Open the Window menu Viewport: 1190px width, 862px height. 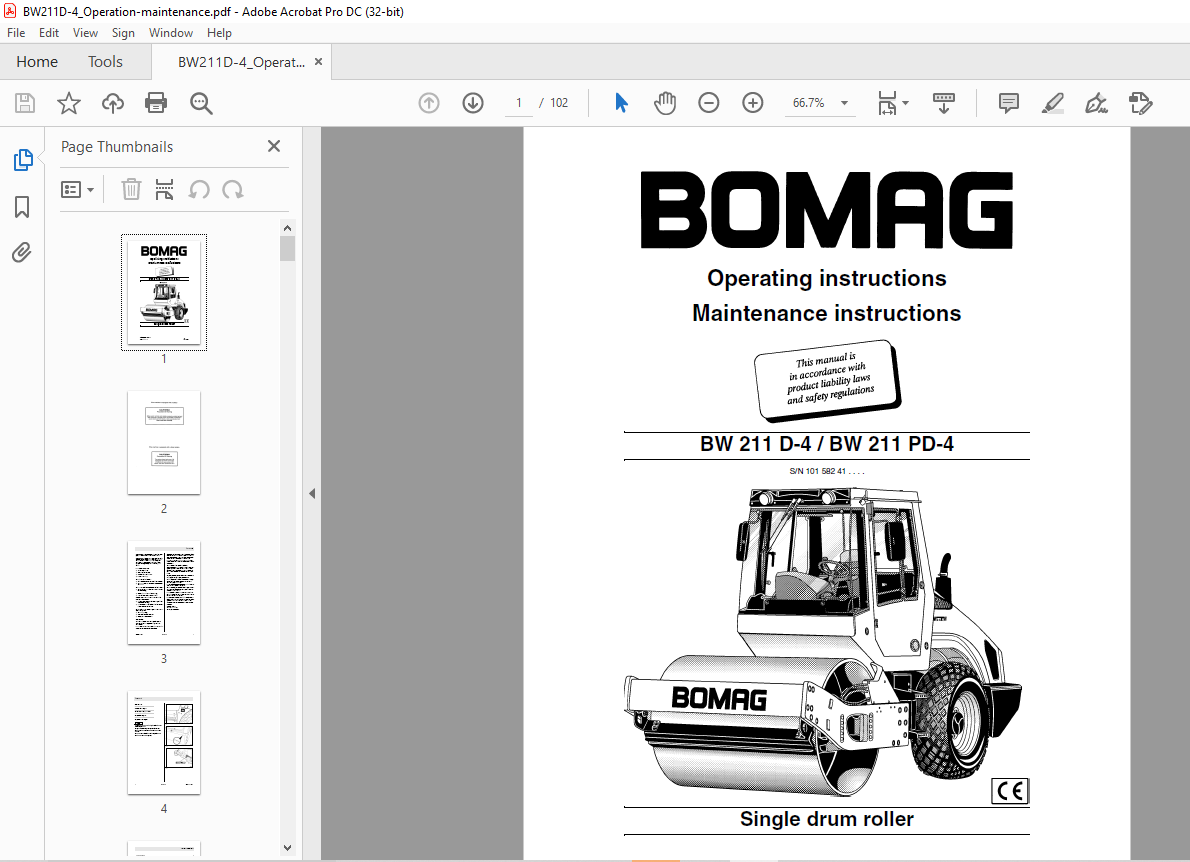(x=171, y=33)
